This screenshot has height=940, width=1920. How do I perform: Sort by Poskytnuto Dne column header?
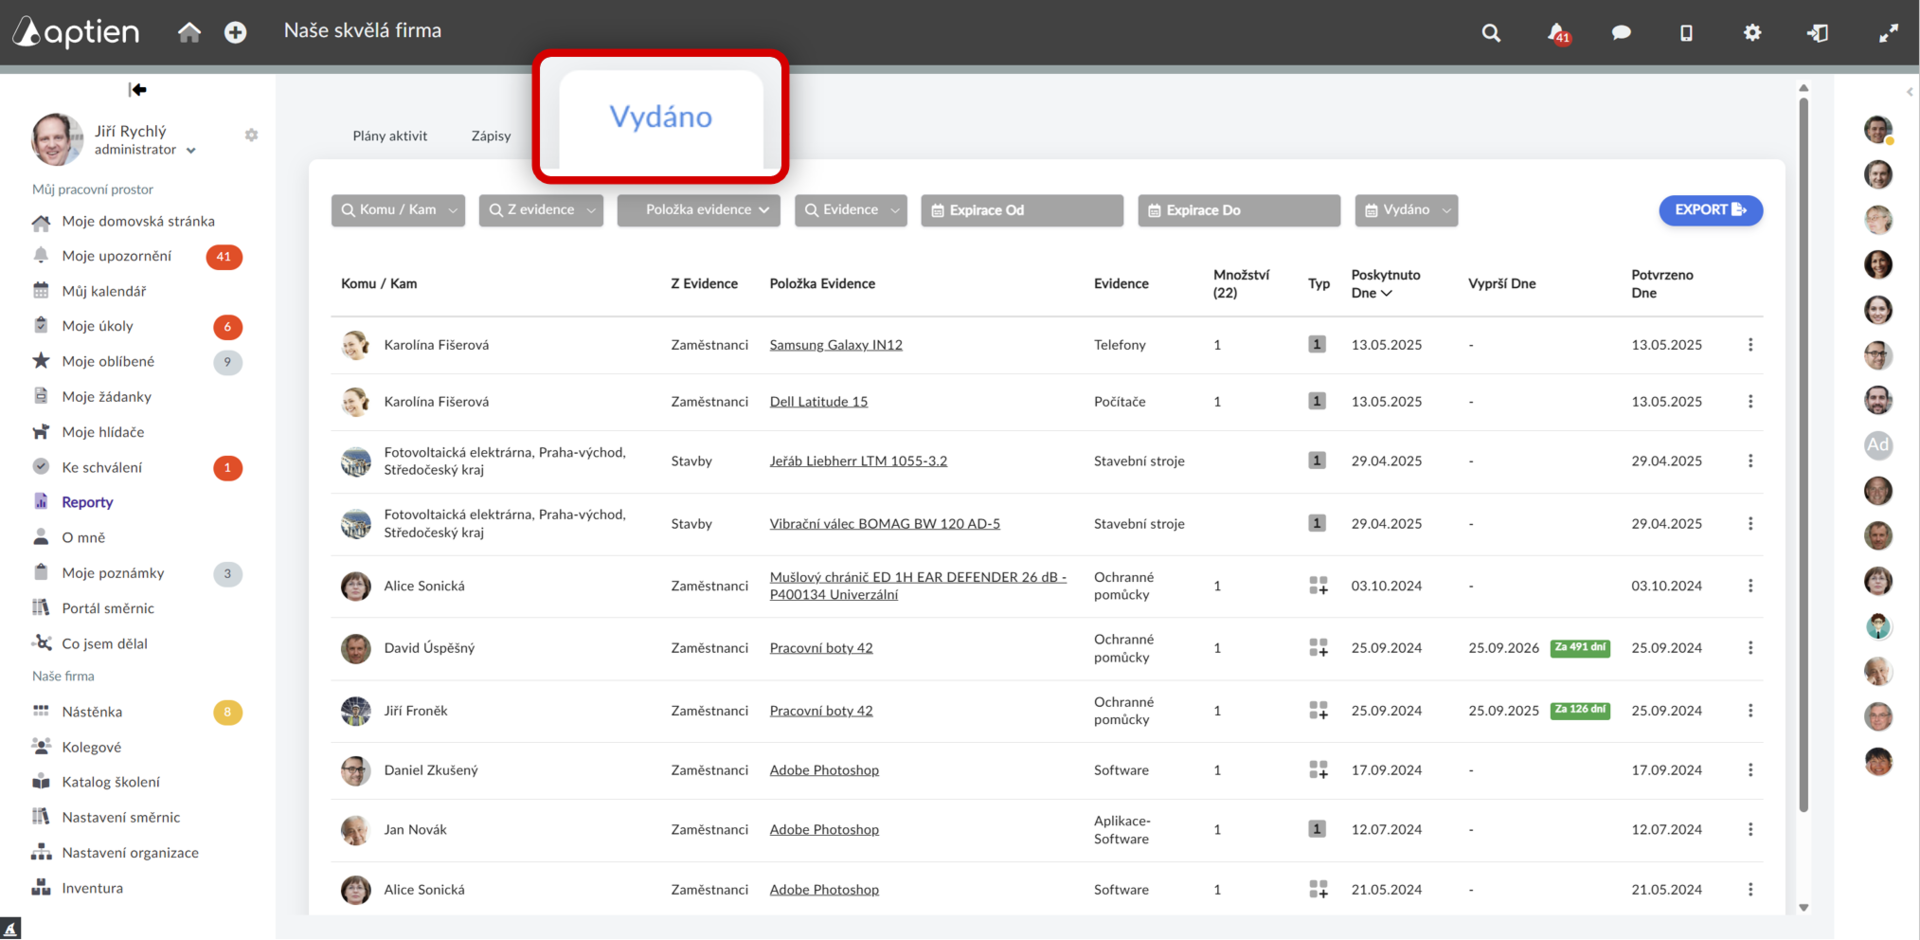point(1385,283)
